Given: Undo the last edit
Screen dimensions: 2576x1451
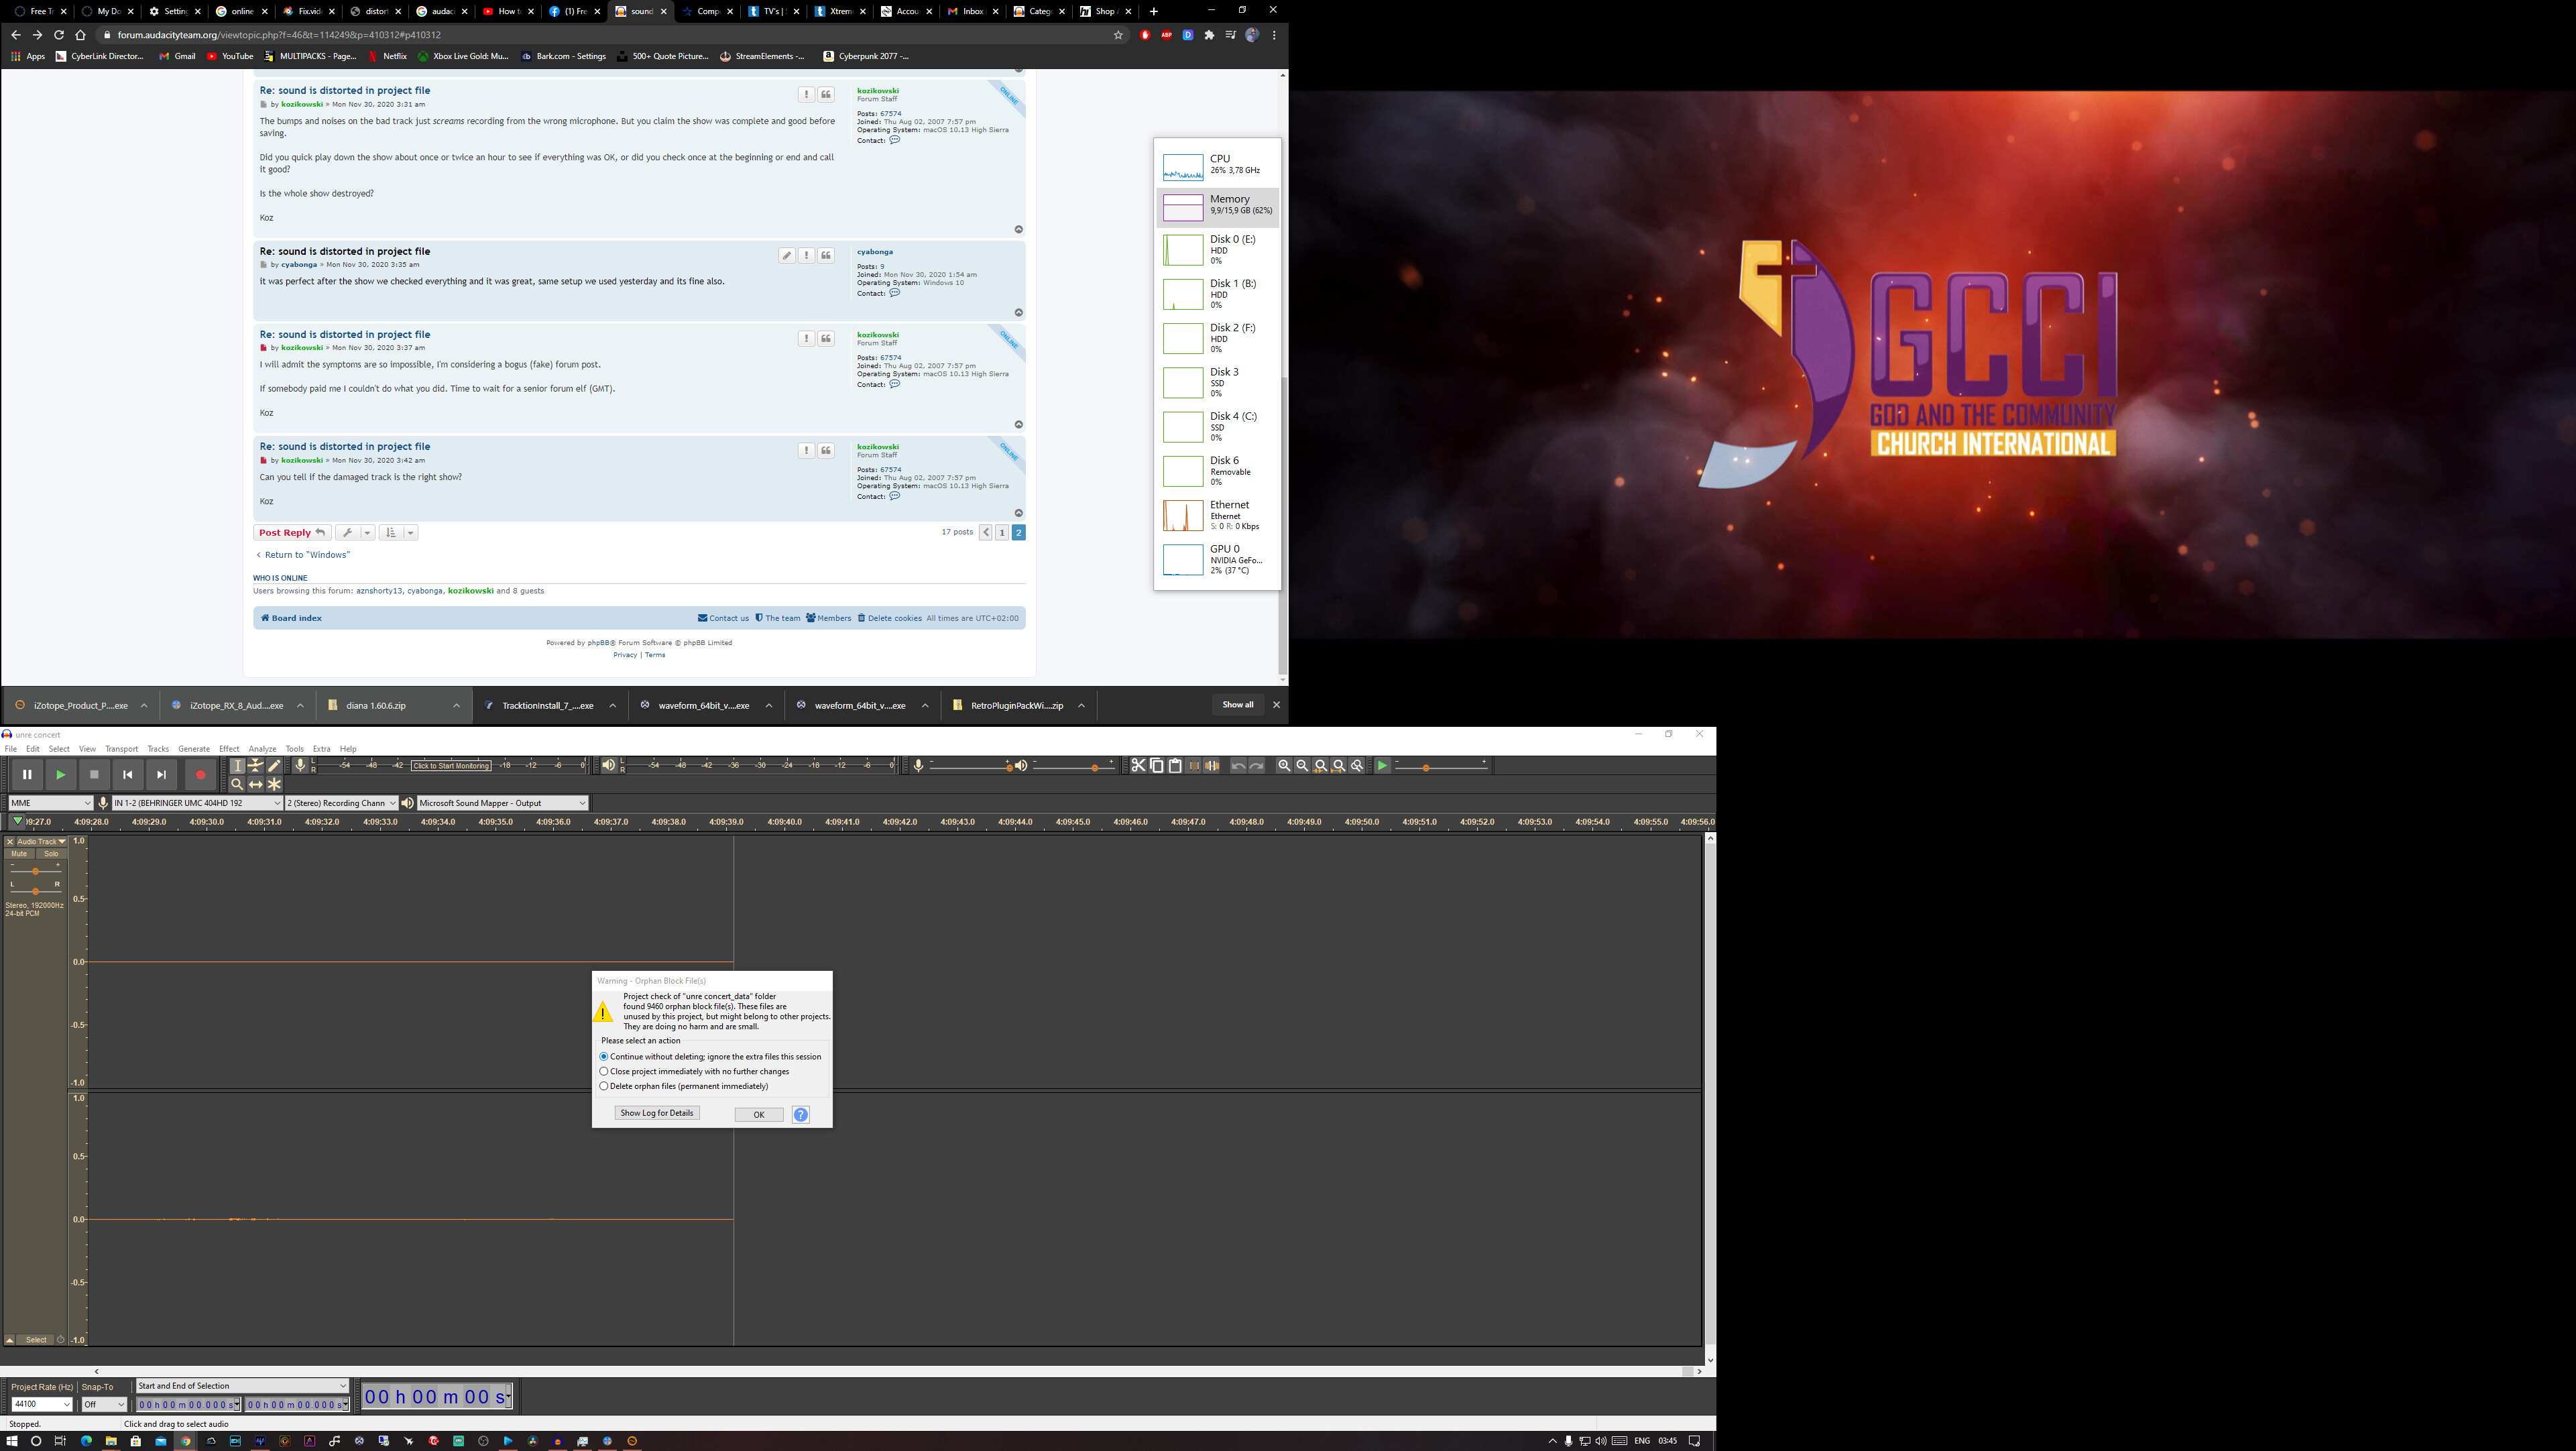Looking at the screenshot, I should point(1239,766).
